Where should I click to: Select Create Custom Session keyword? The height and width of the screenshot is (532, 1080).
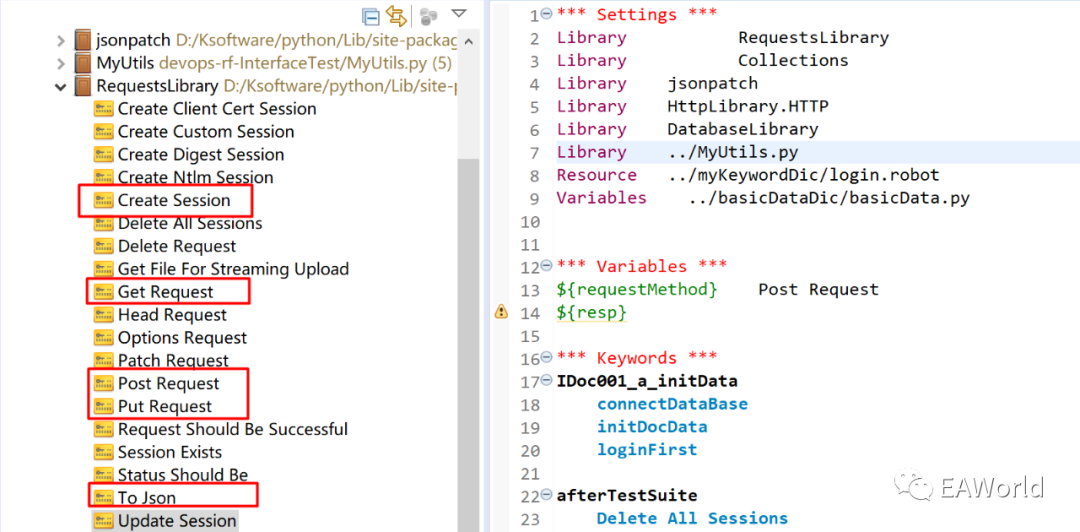pyautogui.click(x=206, y=132)
